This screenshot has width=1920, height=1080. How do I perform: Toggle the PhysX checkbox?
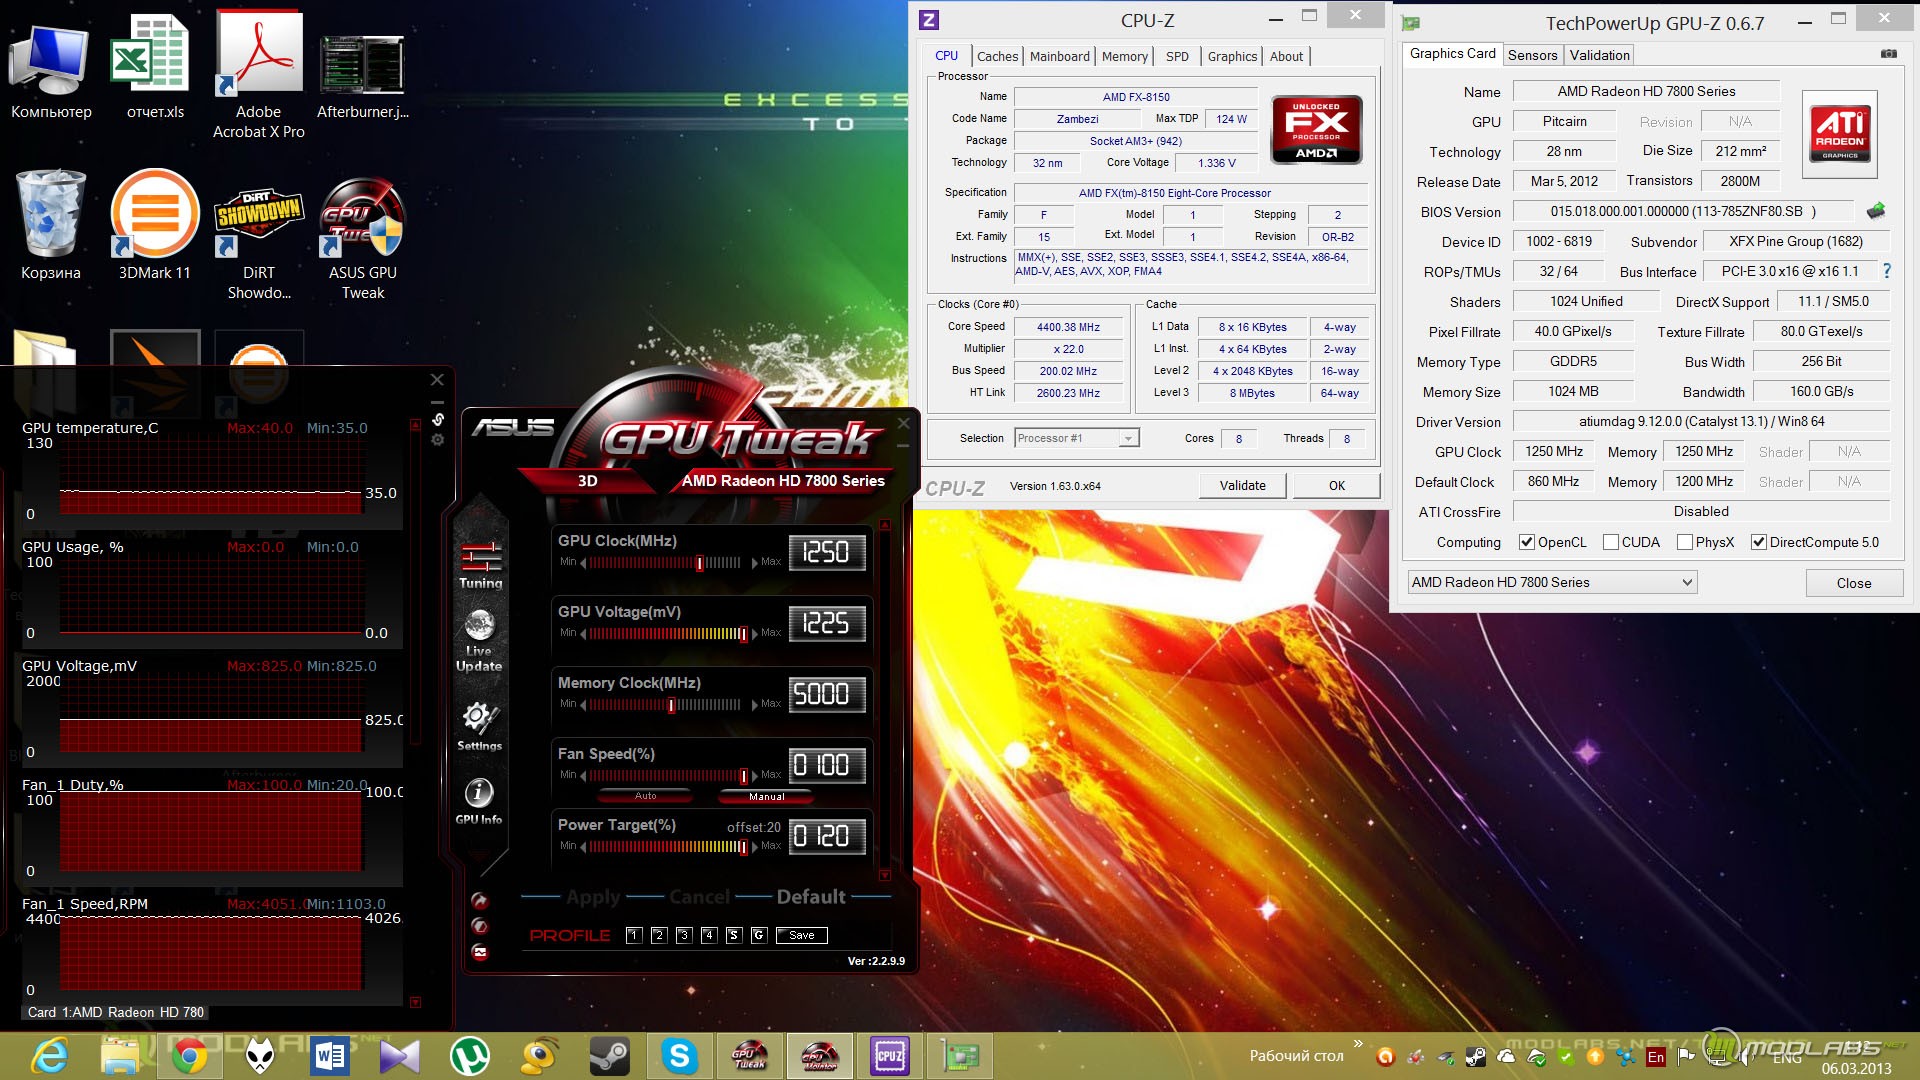pyautogui.click(x=1685, y=542)
